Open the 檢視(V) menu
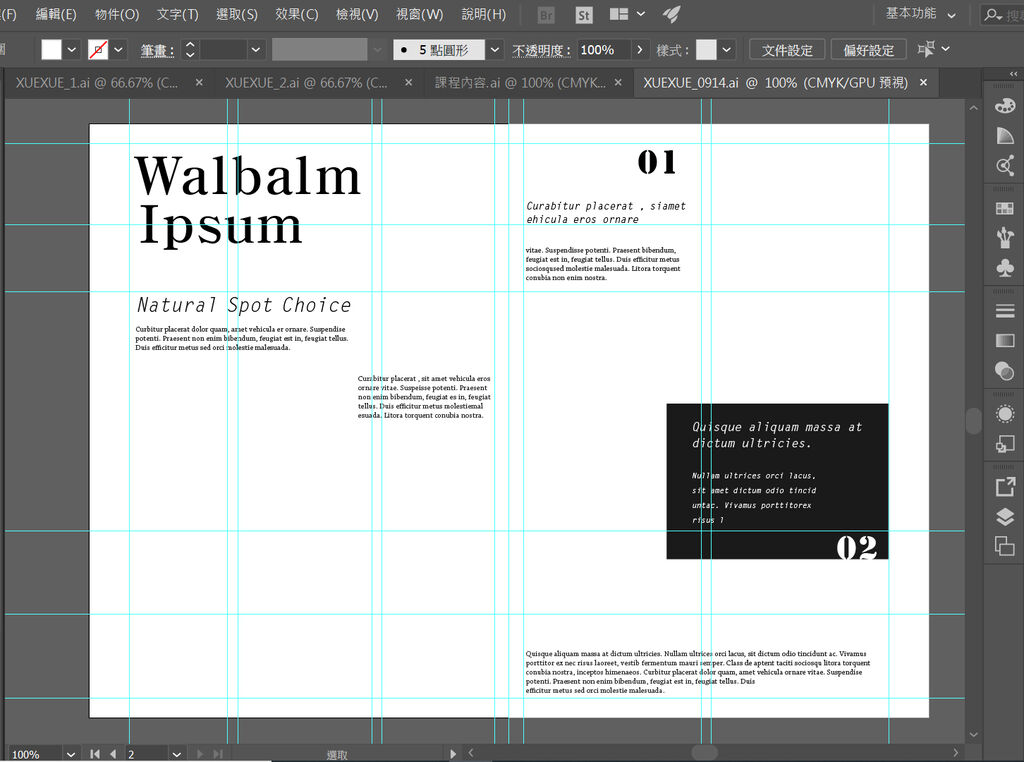Viewport: 1024px width, 762px height. (x=357, y=14)
